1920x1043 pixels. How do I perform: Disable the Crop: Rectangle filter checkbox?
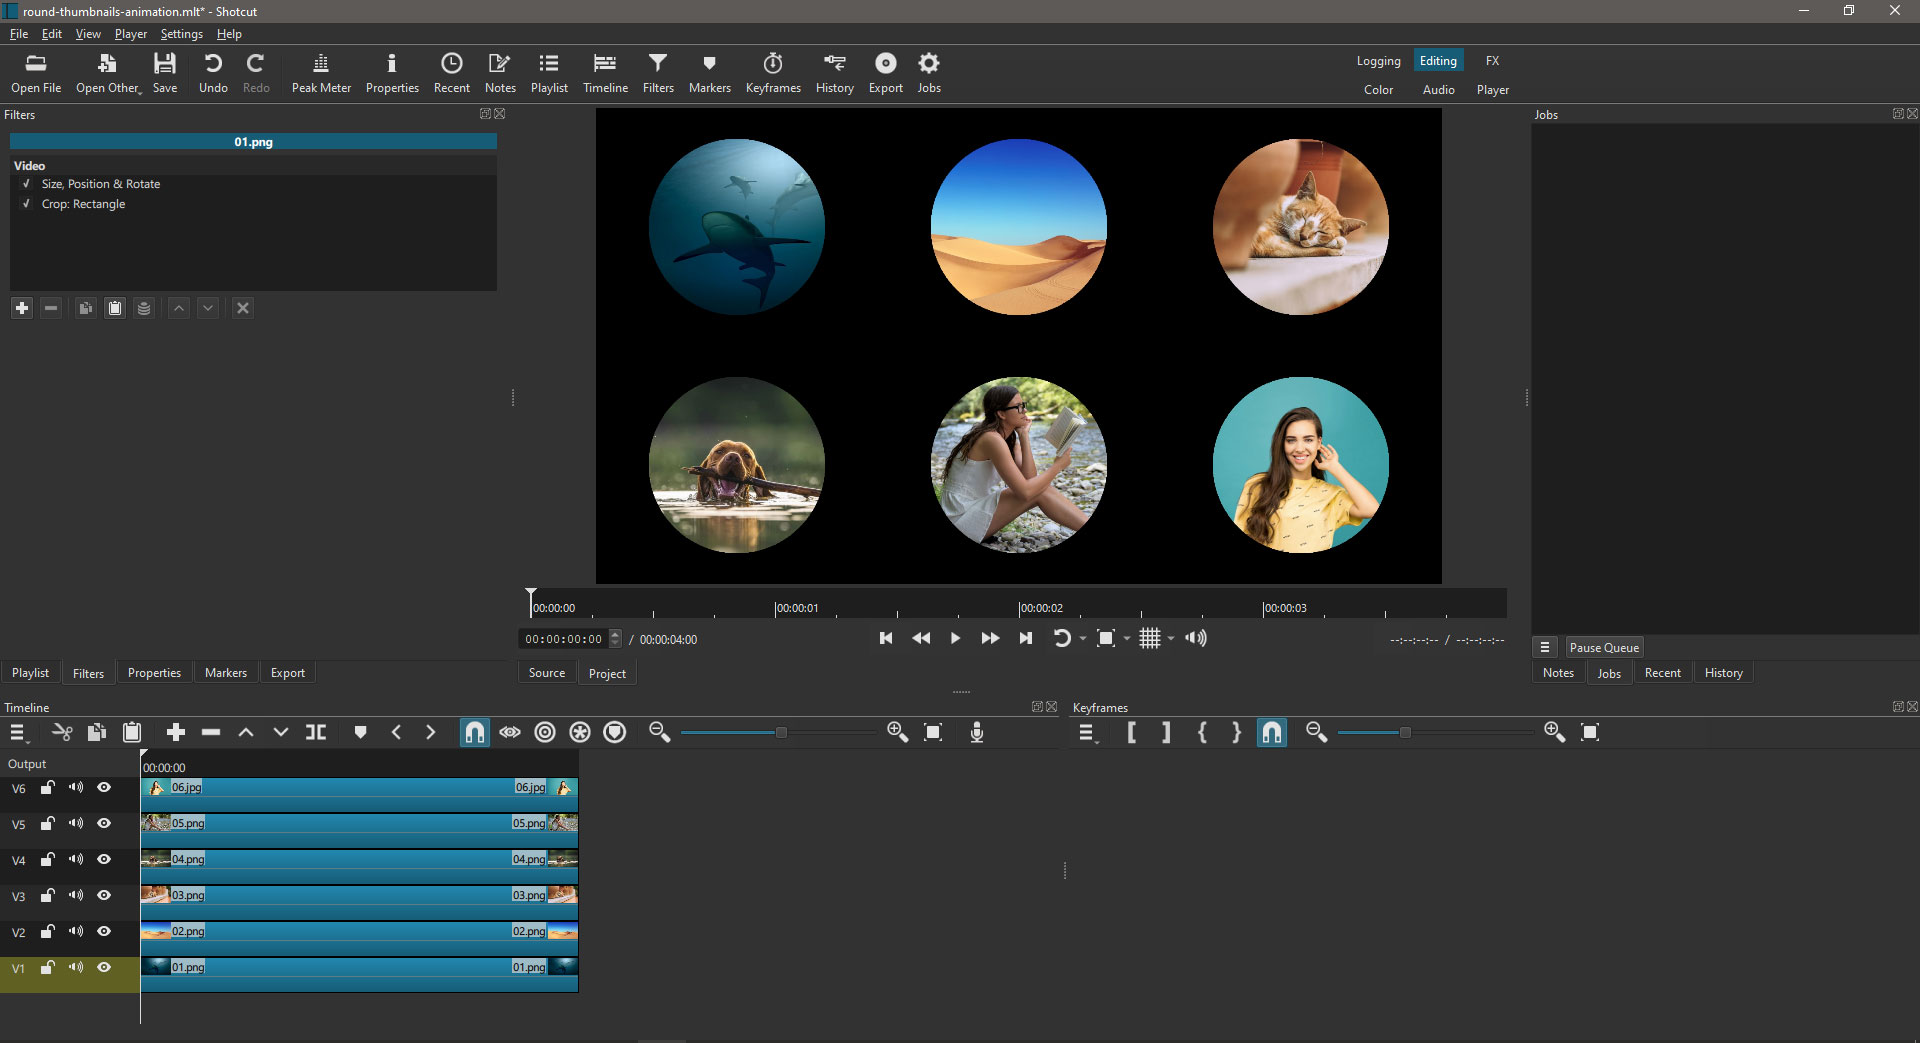click(27, 204)
